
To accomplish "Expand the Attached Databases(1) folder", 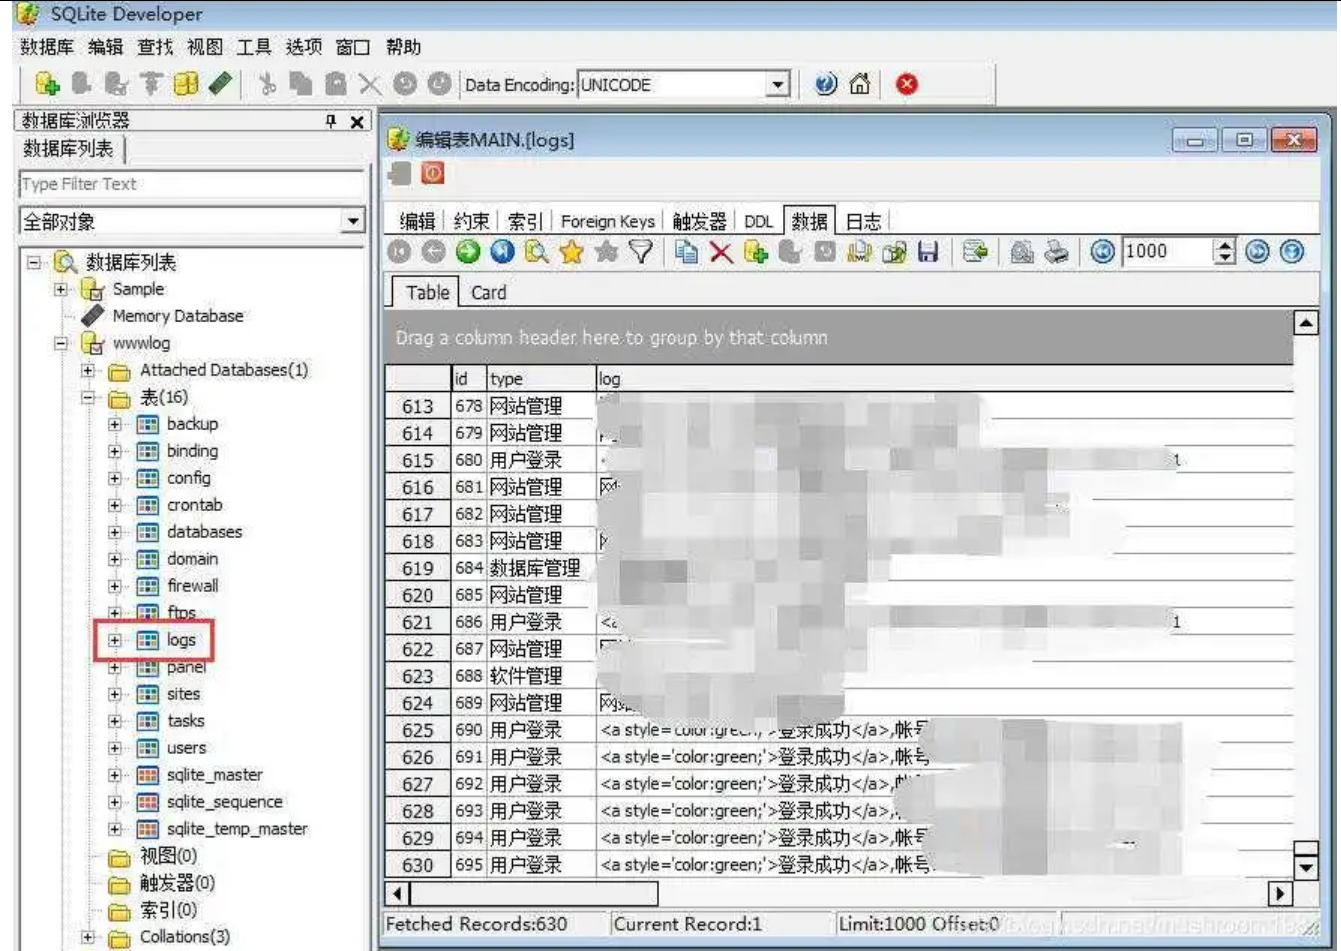I will point(88,370).
